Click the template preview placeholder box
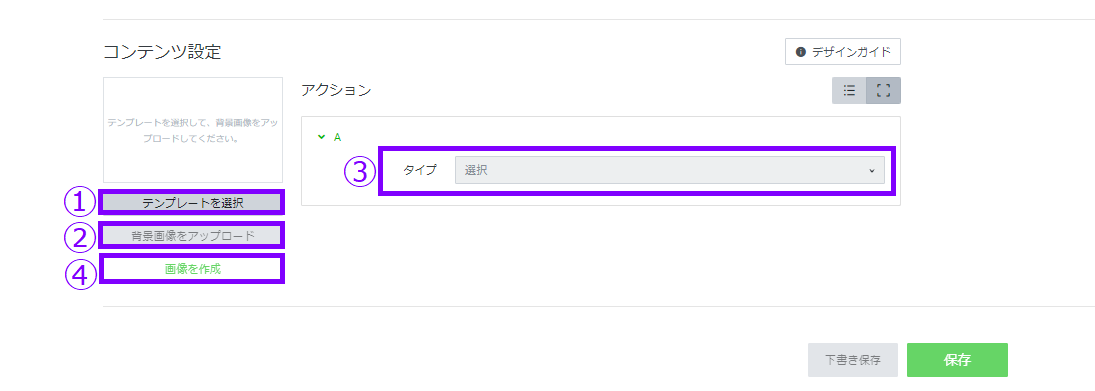The width and height of the screenshot is (1095, 391). point(193,130)
